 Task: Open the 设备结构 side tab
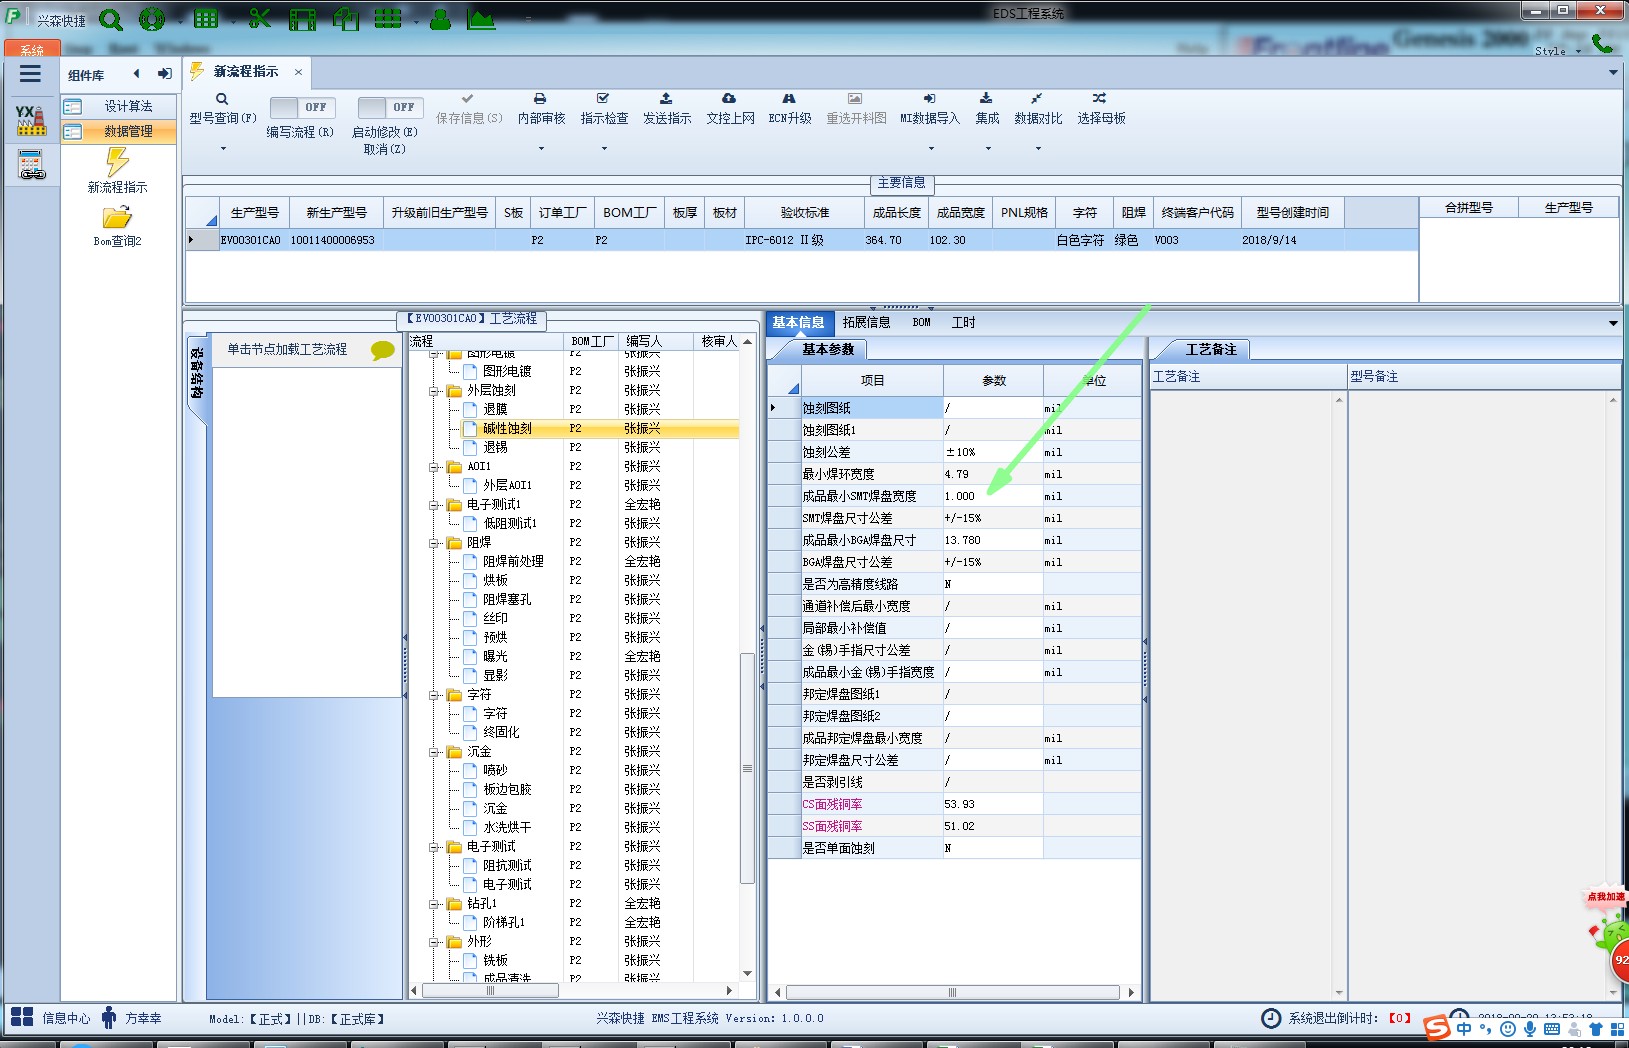point(197,374)
